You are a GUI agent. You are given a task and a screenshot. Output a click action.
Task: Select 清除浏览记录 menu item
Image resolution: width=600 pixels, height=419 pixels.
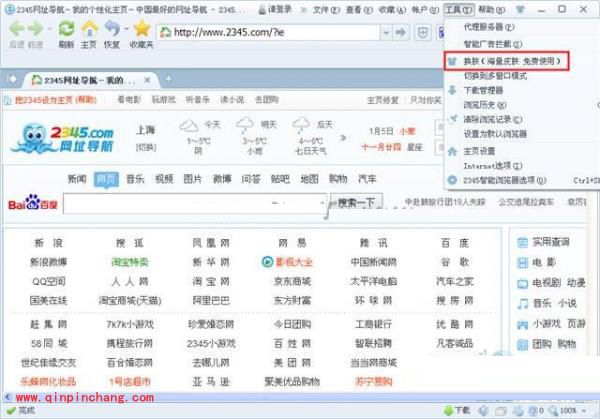(493, 119)
